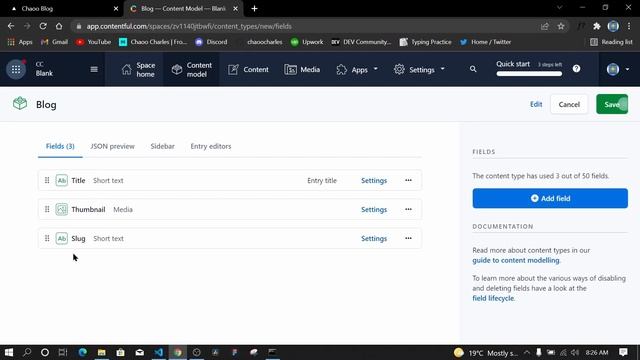Open the Reading list
Viewport: 640px width, 360px height.
click(x=611, y=42)
